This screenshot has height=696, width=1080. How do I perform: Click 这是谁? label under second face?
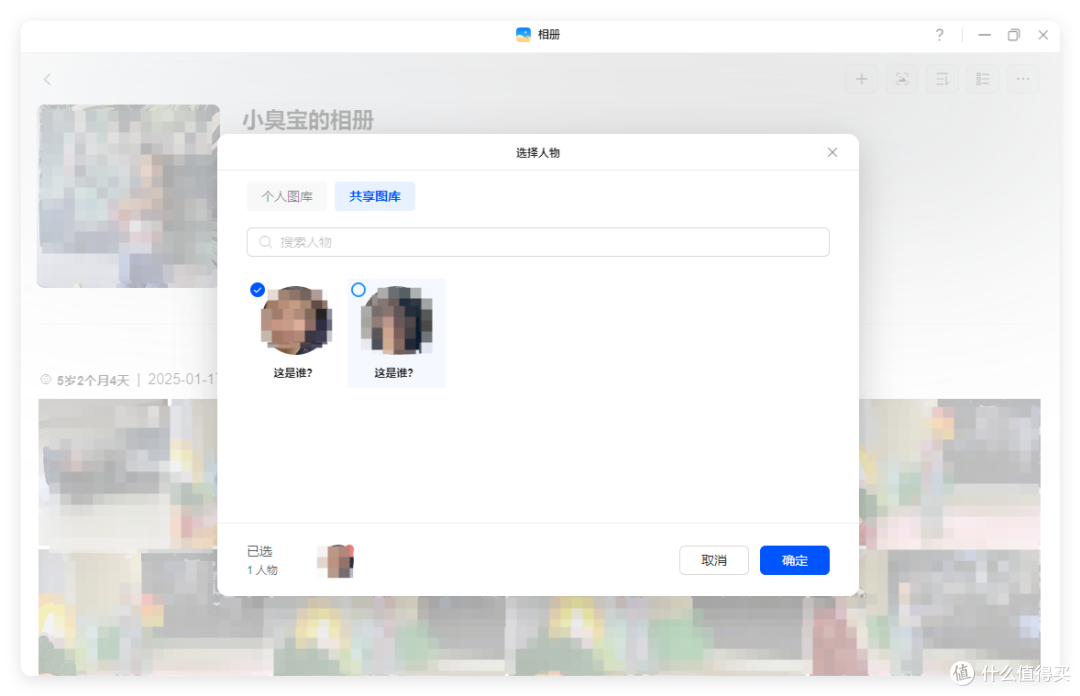tap(394, 373)
